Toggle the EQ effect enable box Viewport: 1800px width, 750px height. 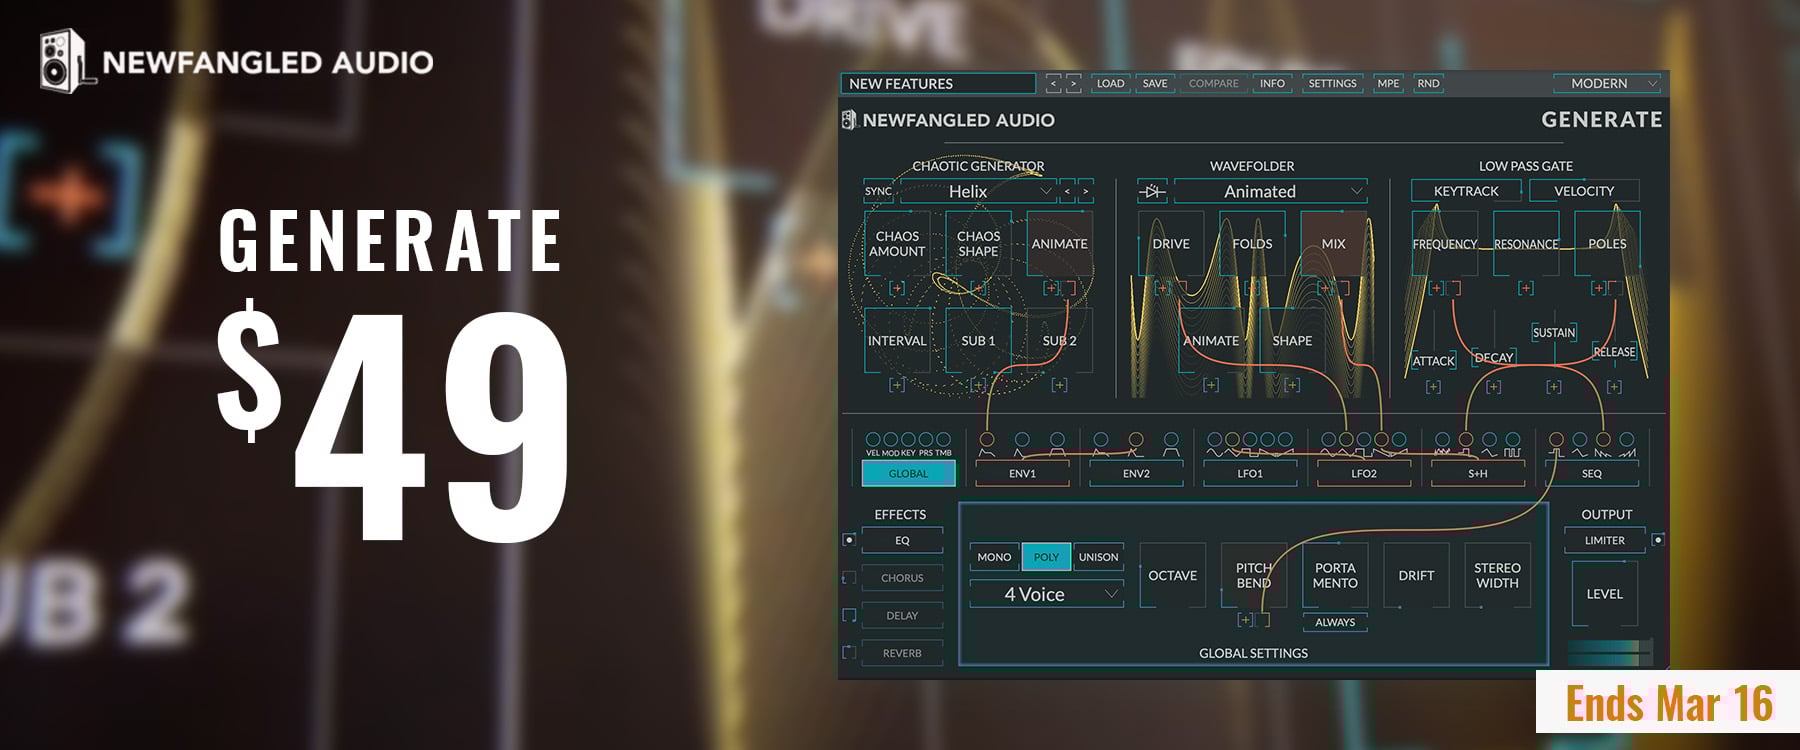click(849, 540)
